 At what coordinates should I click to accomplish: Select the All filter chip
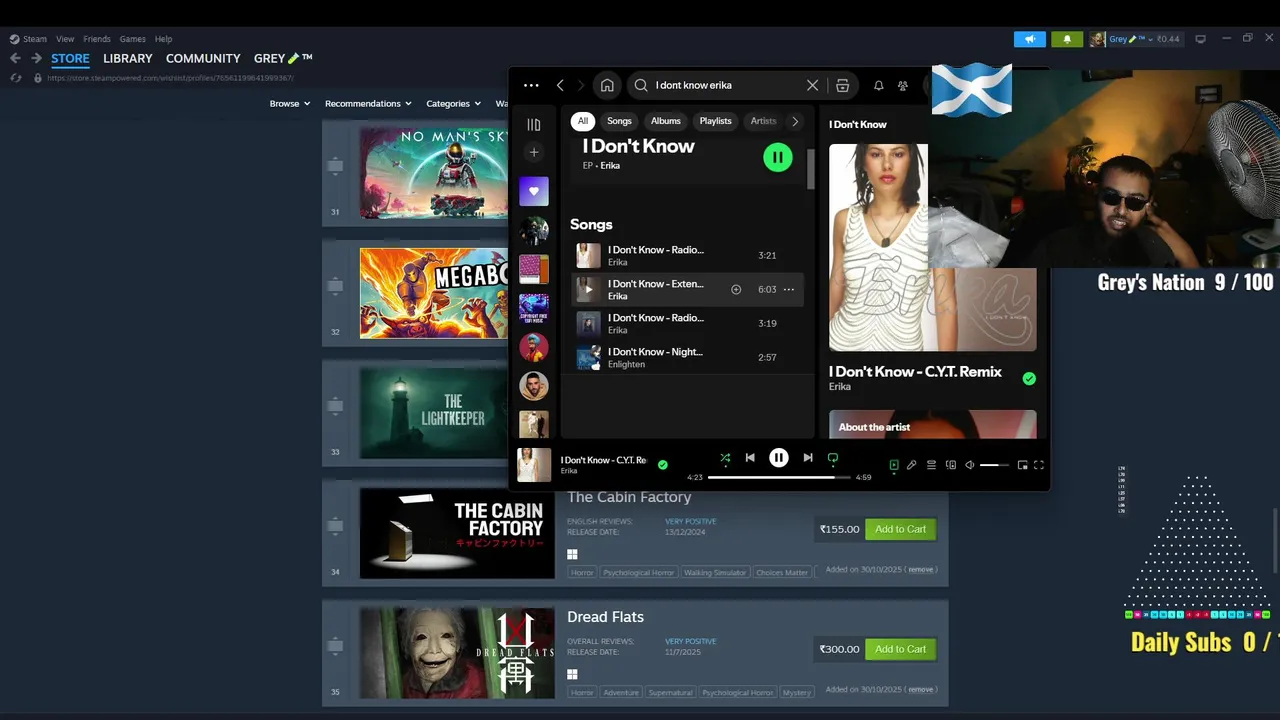tap(583, 121)
